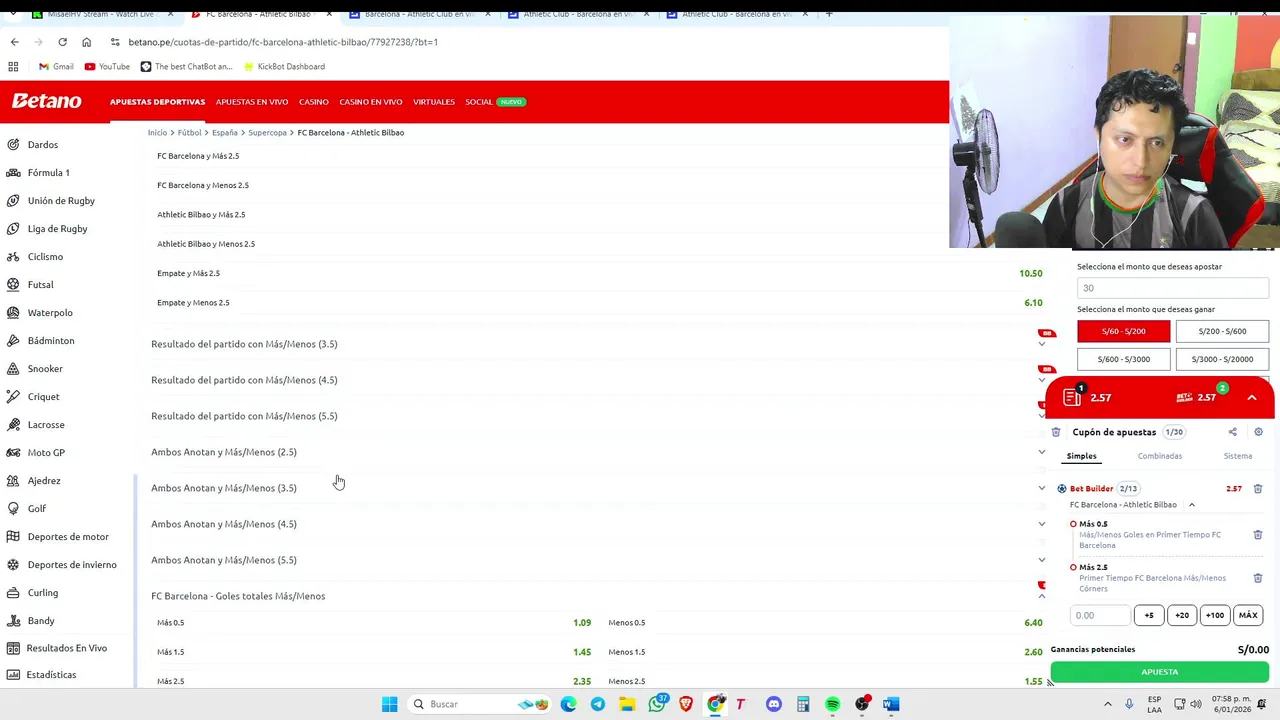Image resolution: width=1280 pixels, height=720 pixels.
Task: Open Bádminton in sidebar
Action: (51, 340)
